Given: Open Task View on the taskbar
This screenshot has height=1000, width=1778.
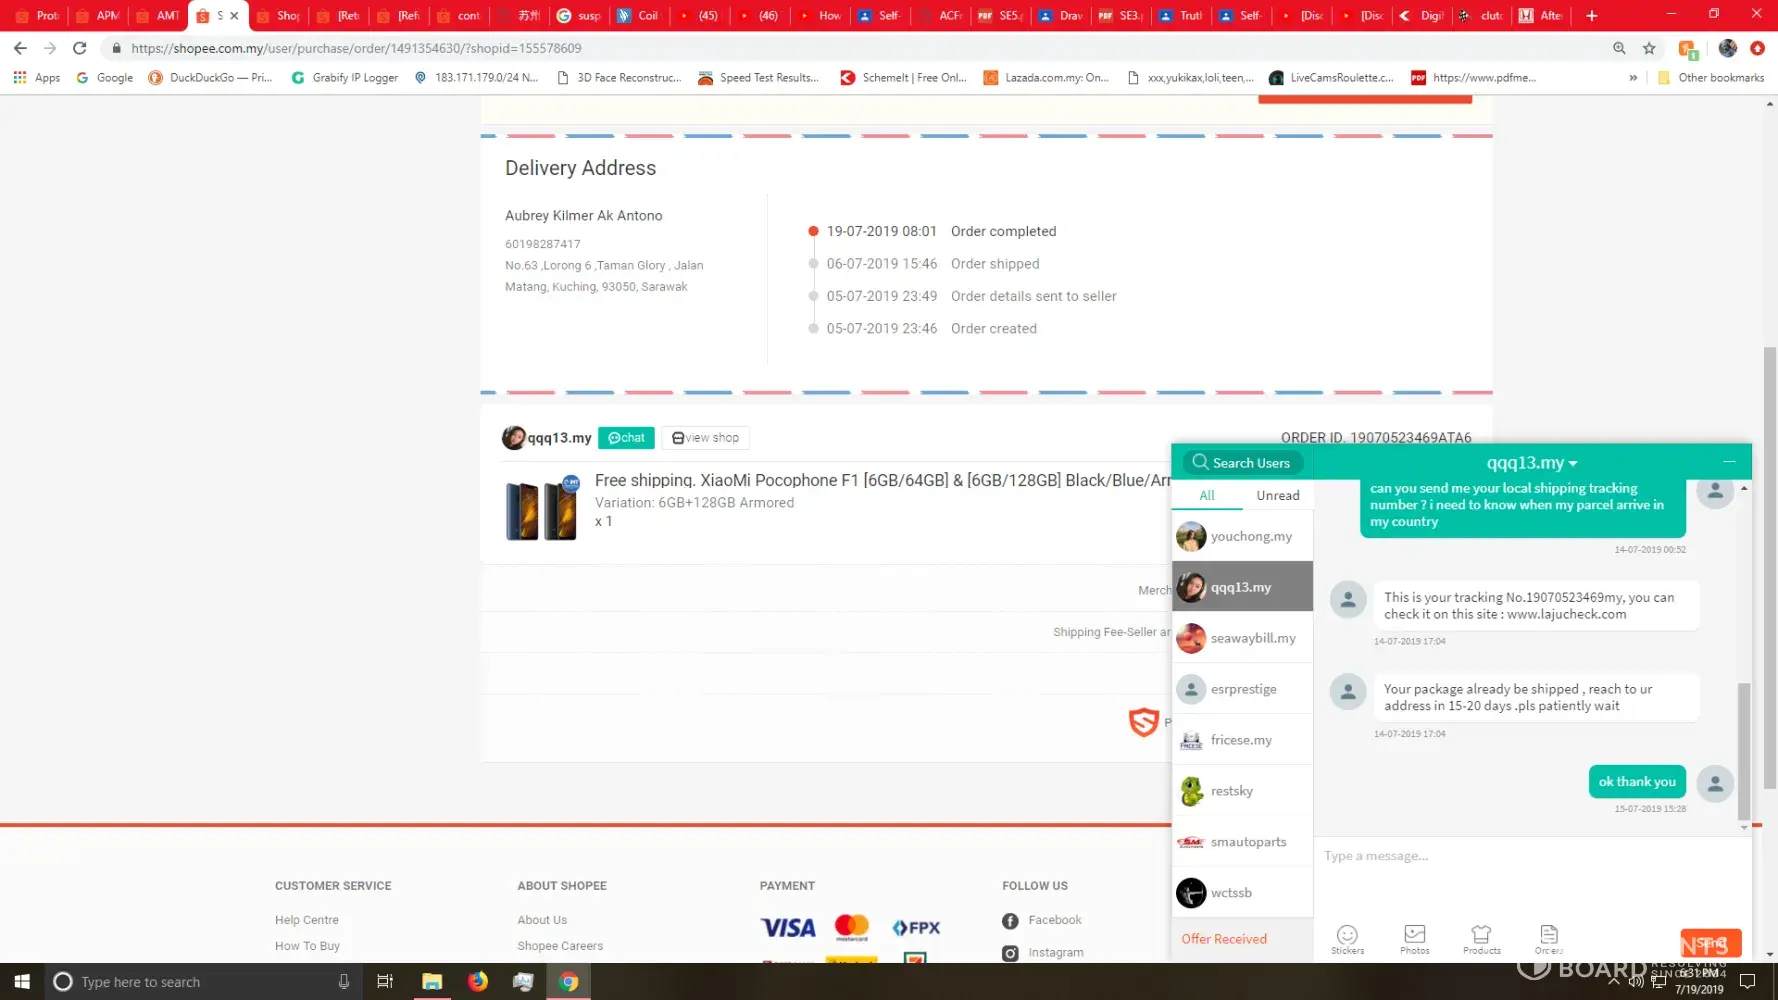Looking at the screenshot, I should 385,982.
